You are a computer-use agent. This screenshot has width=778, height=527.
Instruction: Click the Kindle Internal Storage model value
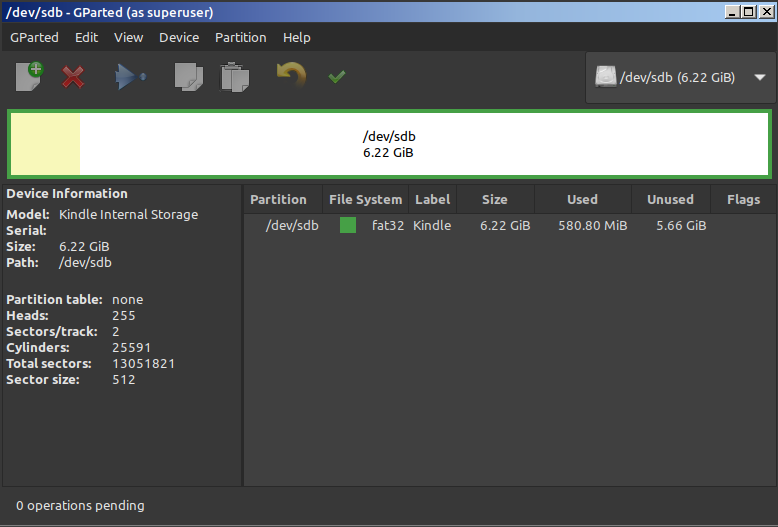click(x=129, y=214)
